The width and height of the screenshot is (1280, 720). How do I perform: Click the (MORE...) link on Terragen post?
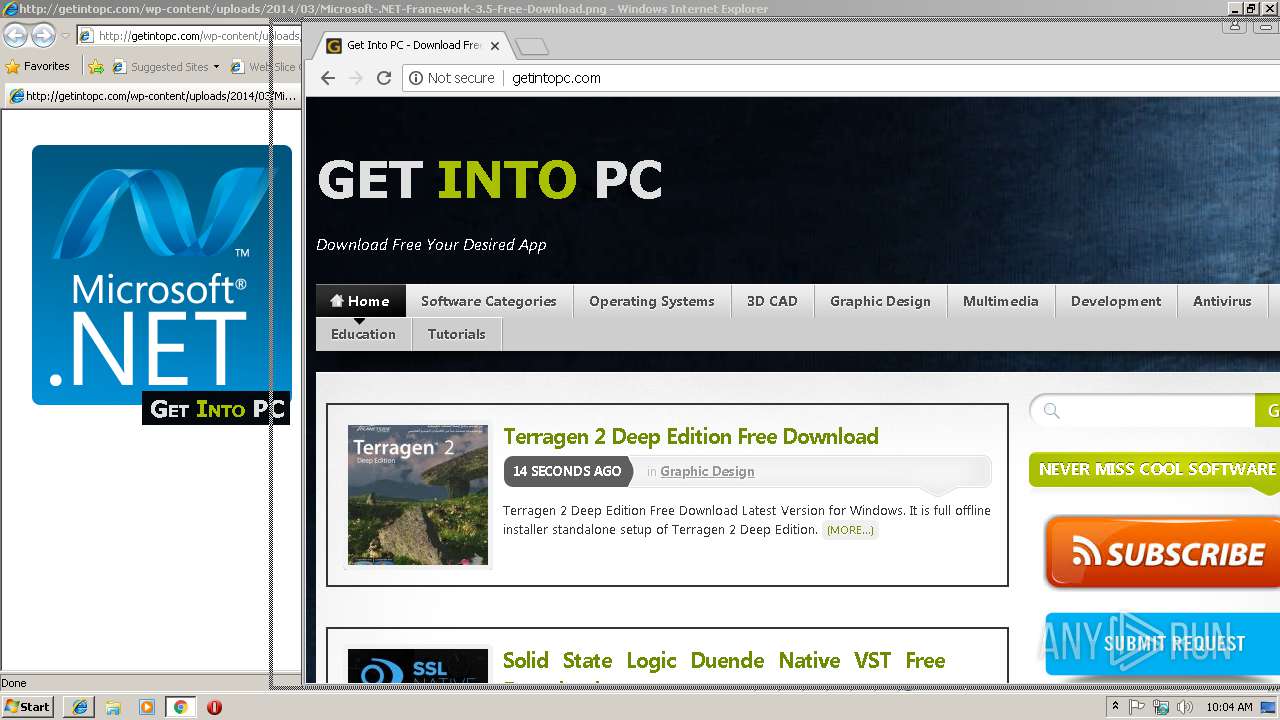[x=850, y=530]
